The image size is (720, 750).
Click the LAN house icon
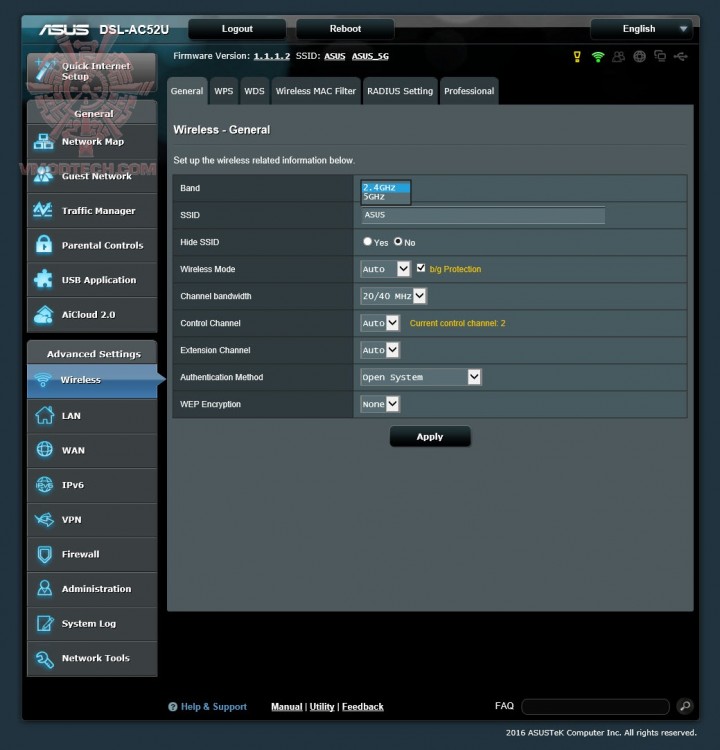[44, 415]
